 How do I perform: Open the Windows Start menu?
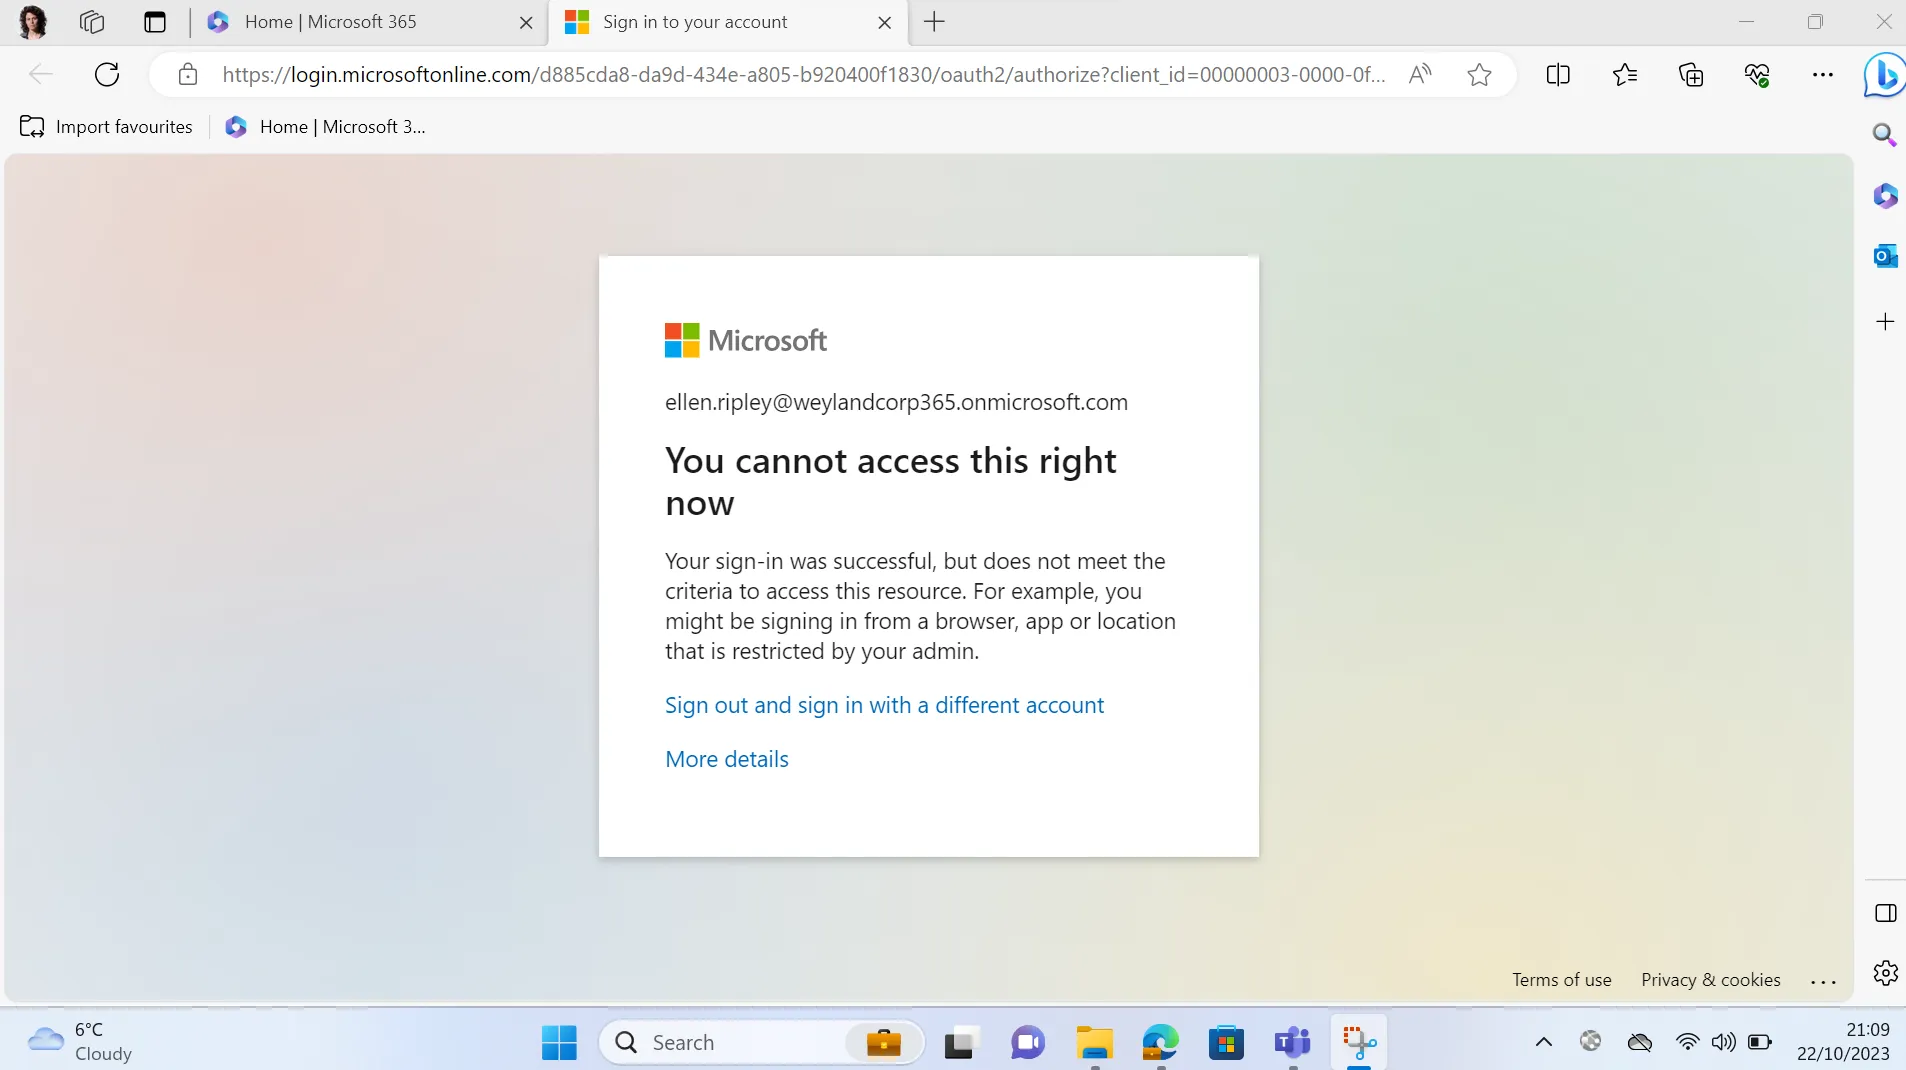point(559,1042)
